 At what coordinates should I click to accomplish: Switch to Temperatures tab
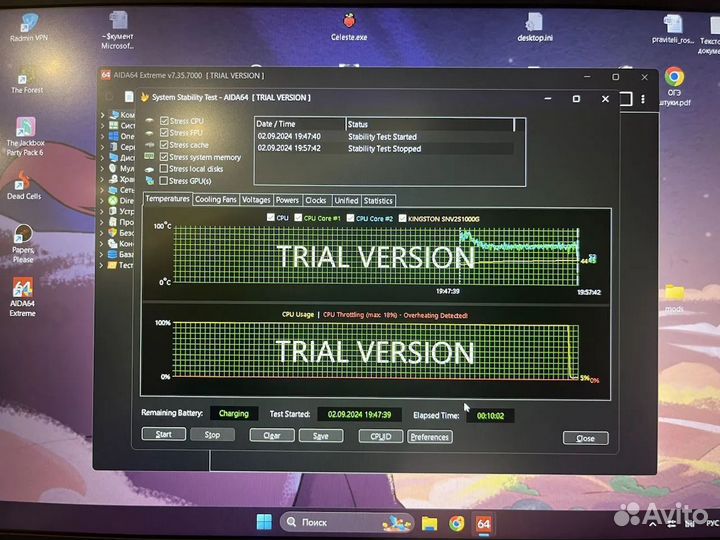[167, 199]
